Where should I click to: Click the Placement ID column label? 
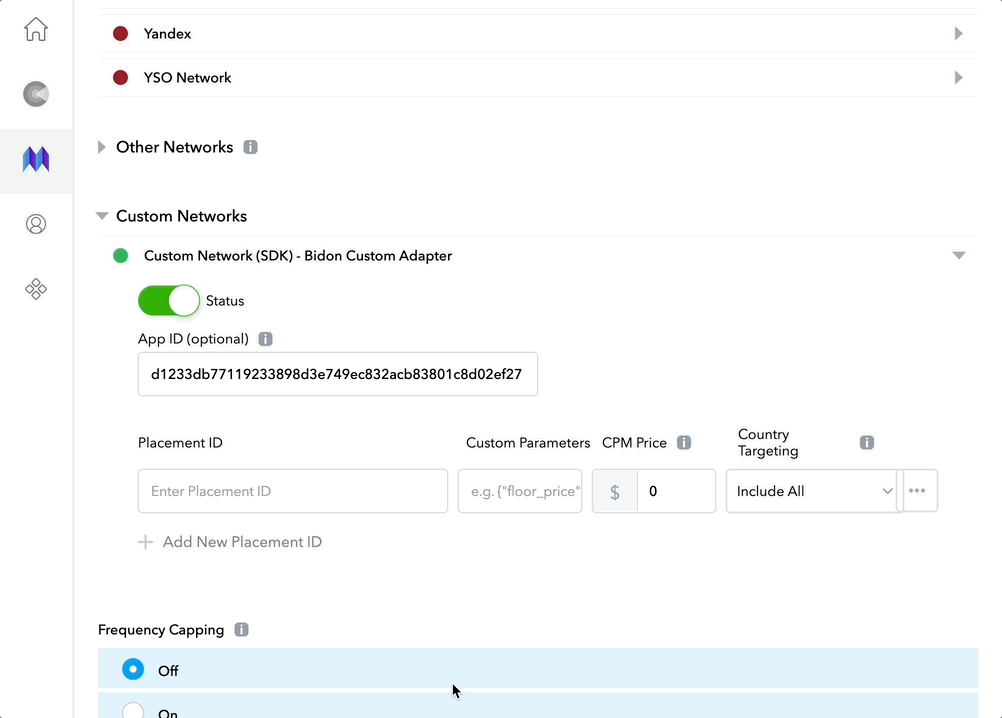[x=180, y=443]
